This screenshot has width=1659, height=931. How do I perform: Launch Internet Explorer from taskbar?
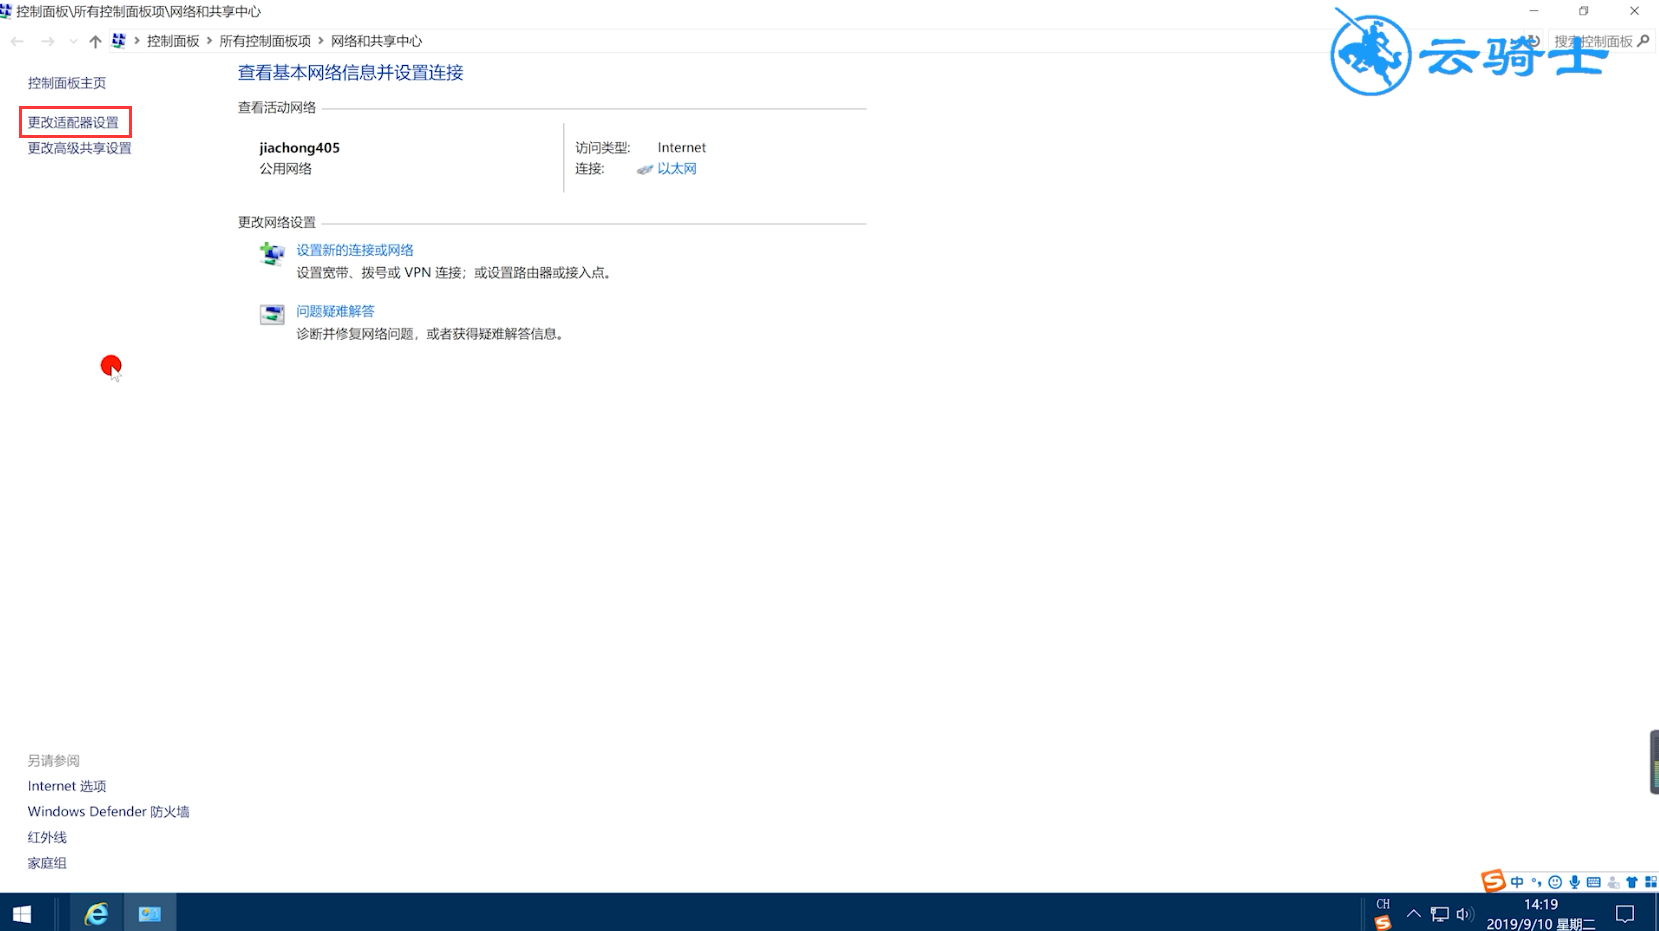pos(96,913)
